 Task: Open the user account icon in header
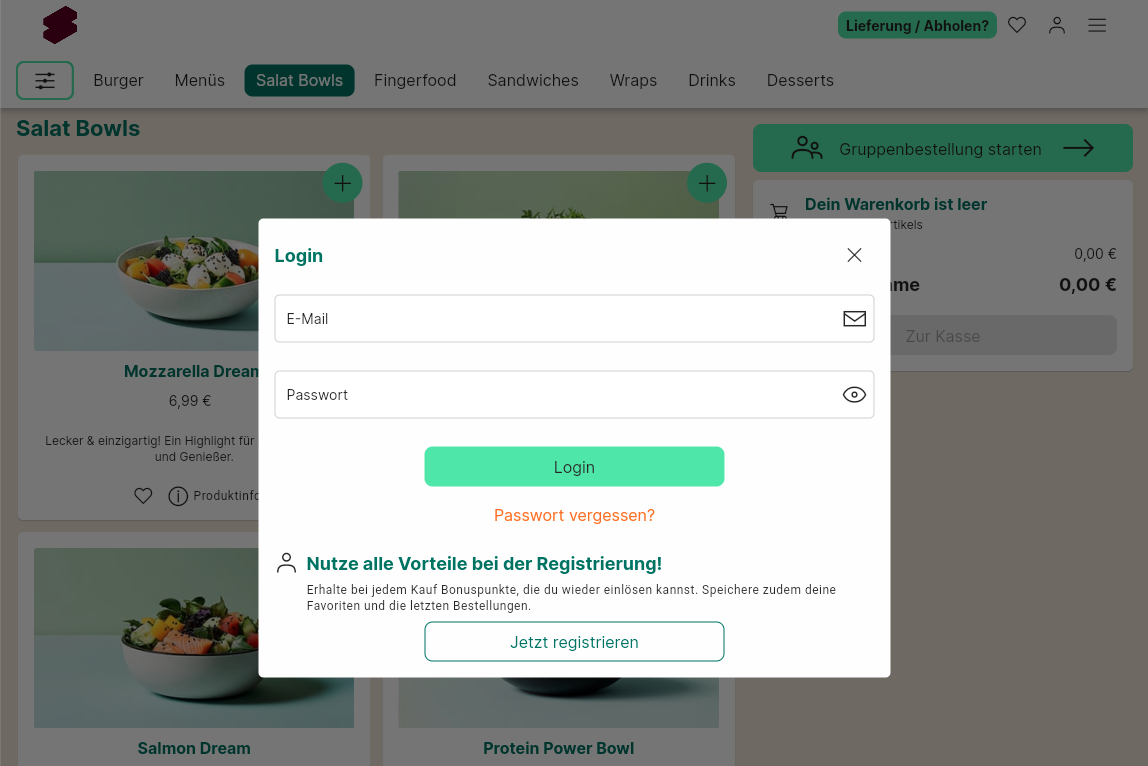(1056, 26)
